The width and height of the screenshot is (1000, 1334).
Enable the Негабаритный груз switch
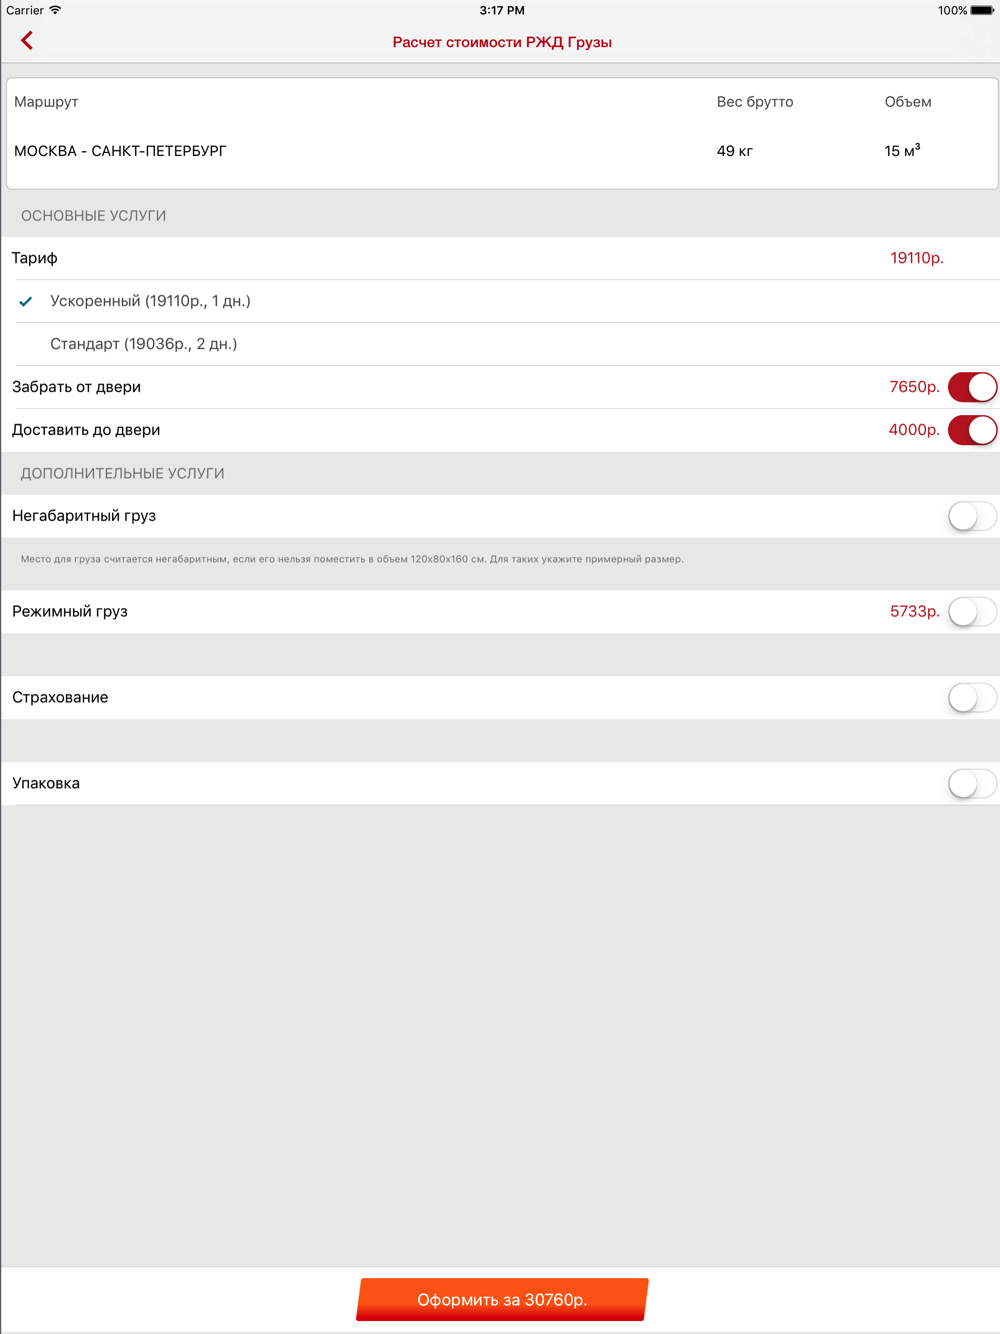tap(972, 516)
